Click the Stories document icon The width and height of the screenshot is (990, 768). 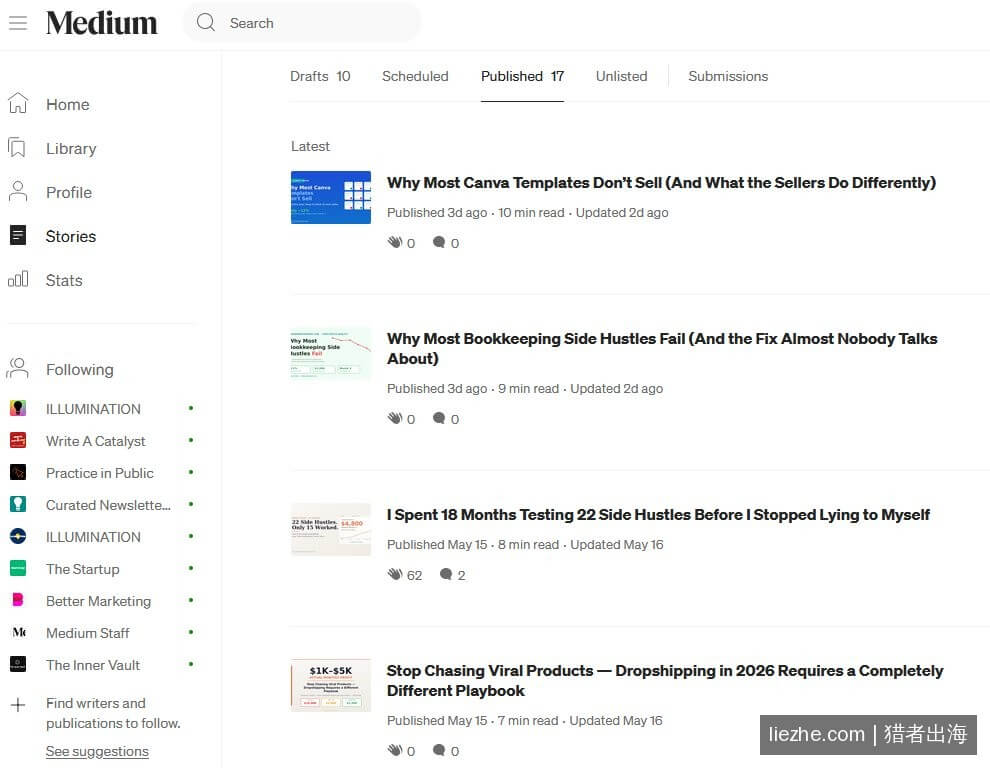click(18, 236)
